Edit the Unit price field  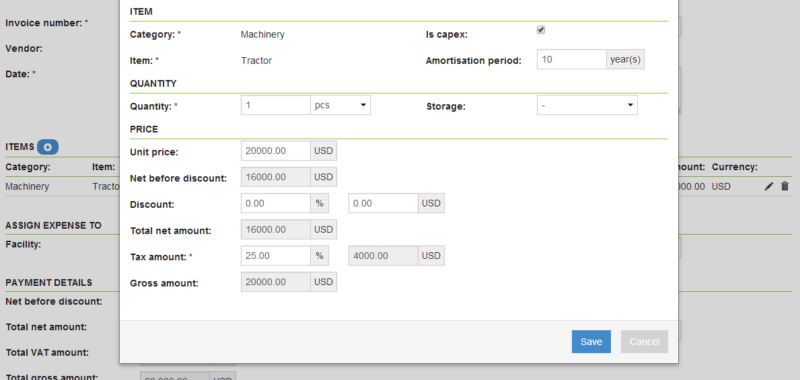coord(276,151)
